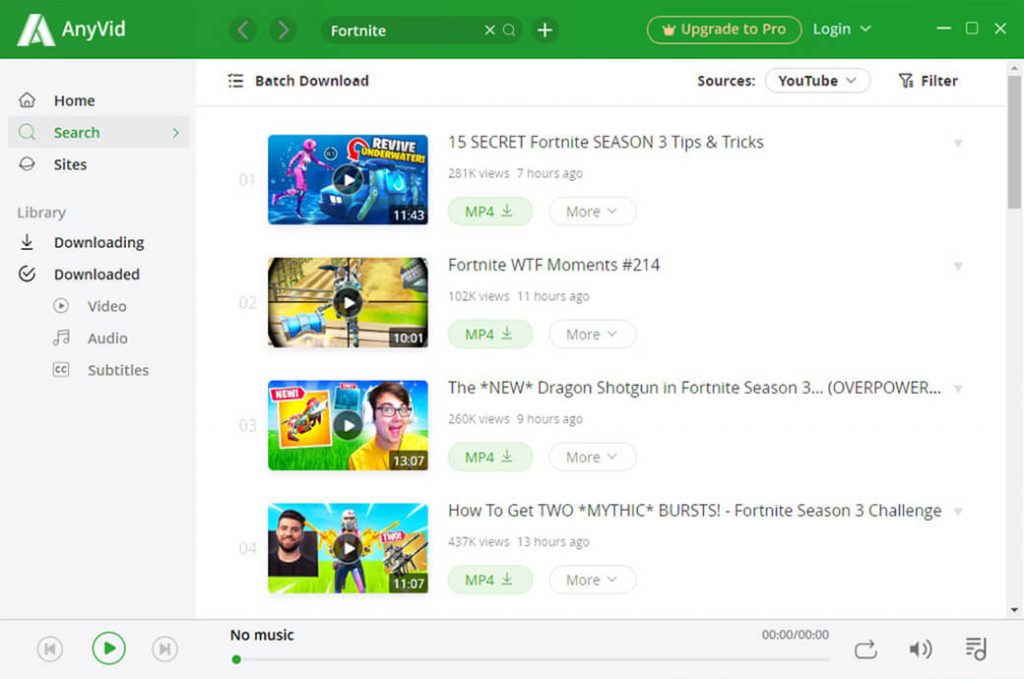Open a new tab with plus button
The height and width of the screenshot is (679, 1024).
[x=545, y=30]
